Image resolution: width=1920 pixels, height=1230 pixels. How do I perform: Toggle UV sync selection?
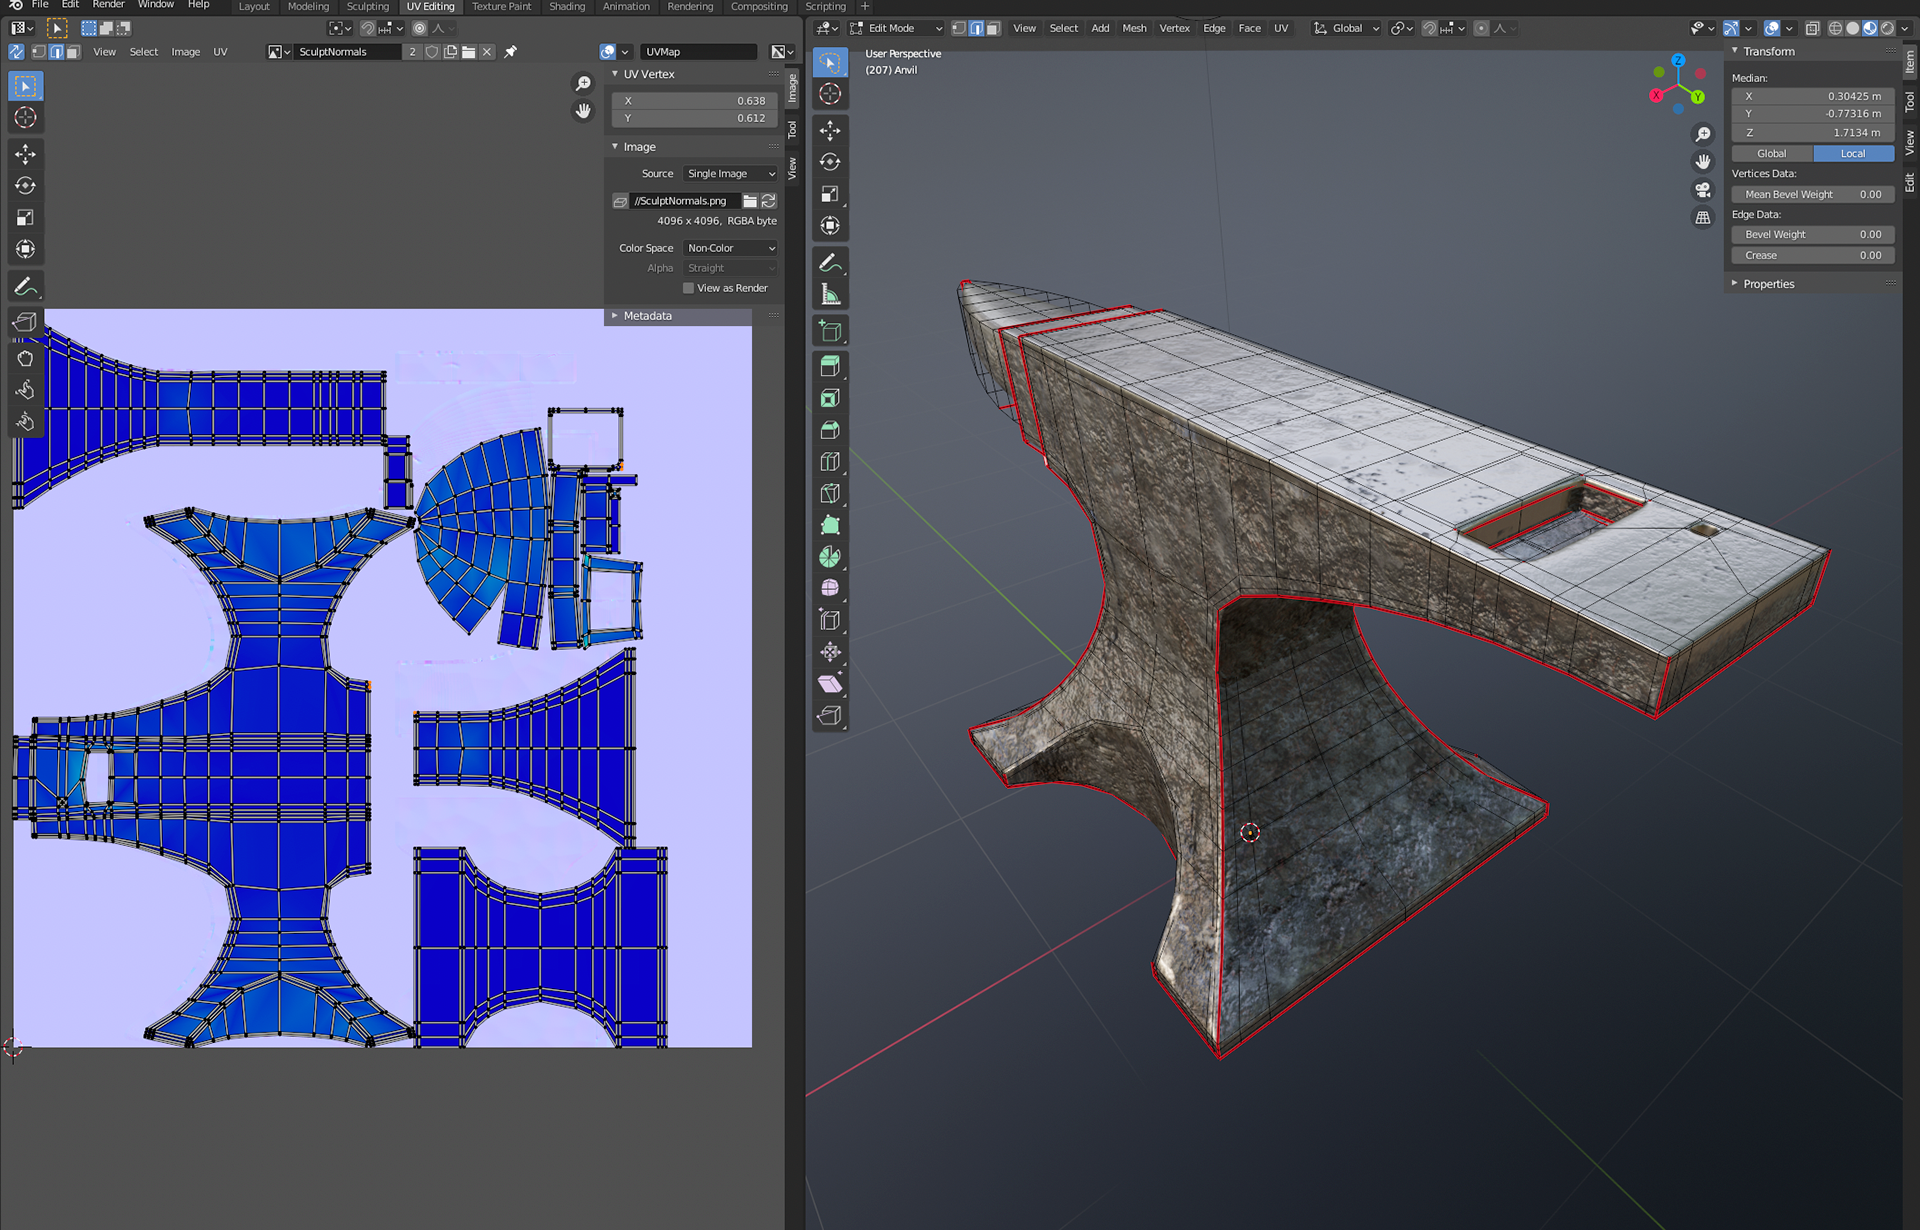(16, 52)
